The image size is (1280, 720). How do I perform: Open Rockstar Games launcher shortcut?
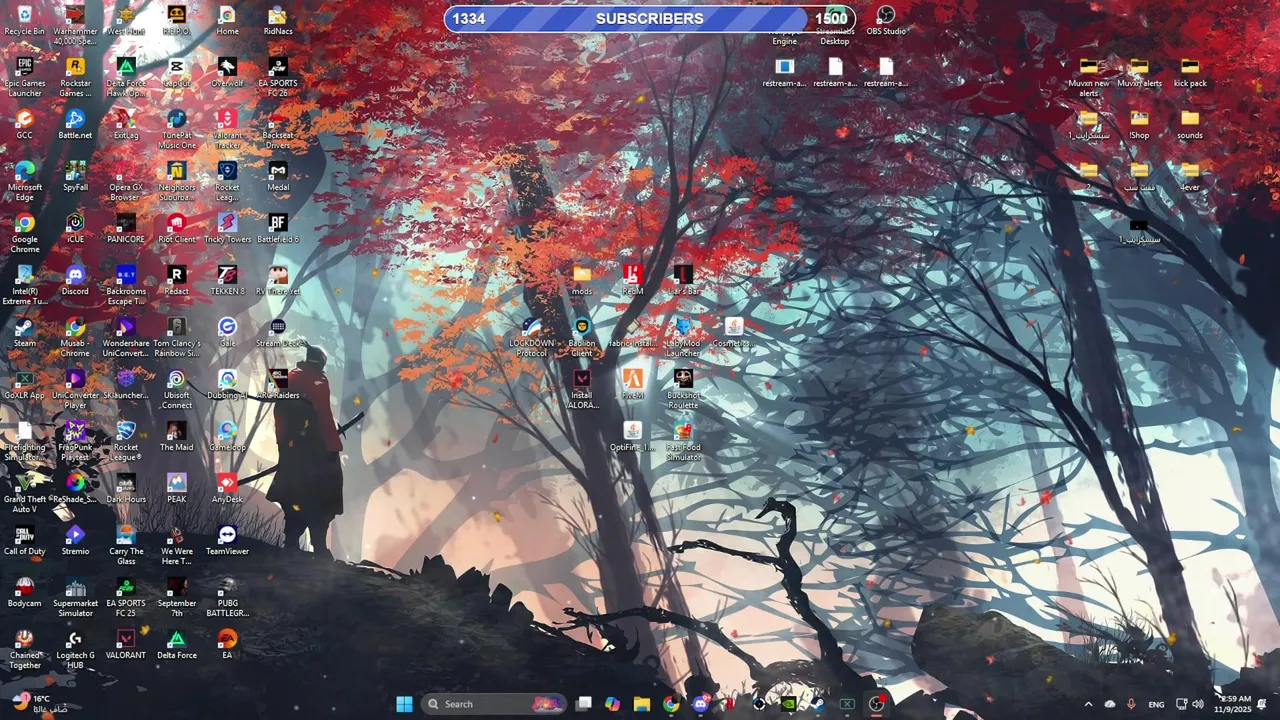point(75,77)
